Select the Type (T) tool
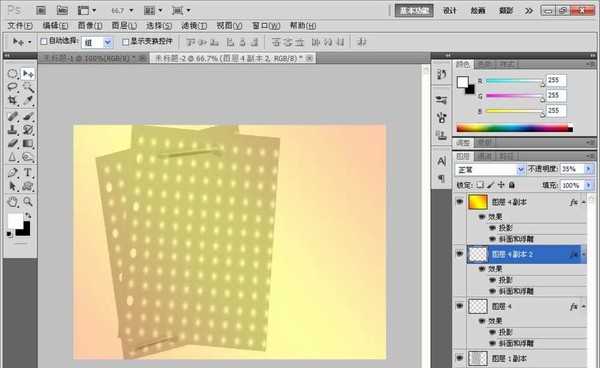This screenshot has height=368, width=600. [28, 173]
